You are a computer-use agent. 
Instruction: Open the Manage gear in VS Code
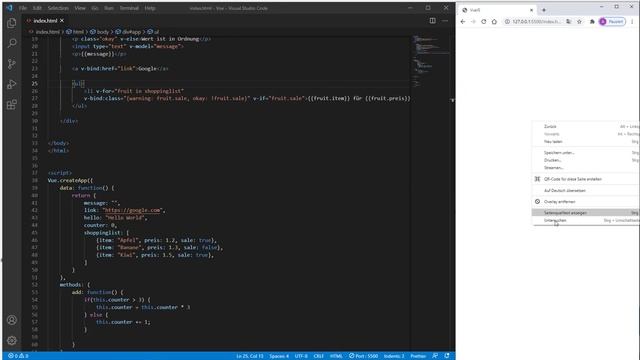coord(12,340)
